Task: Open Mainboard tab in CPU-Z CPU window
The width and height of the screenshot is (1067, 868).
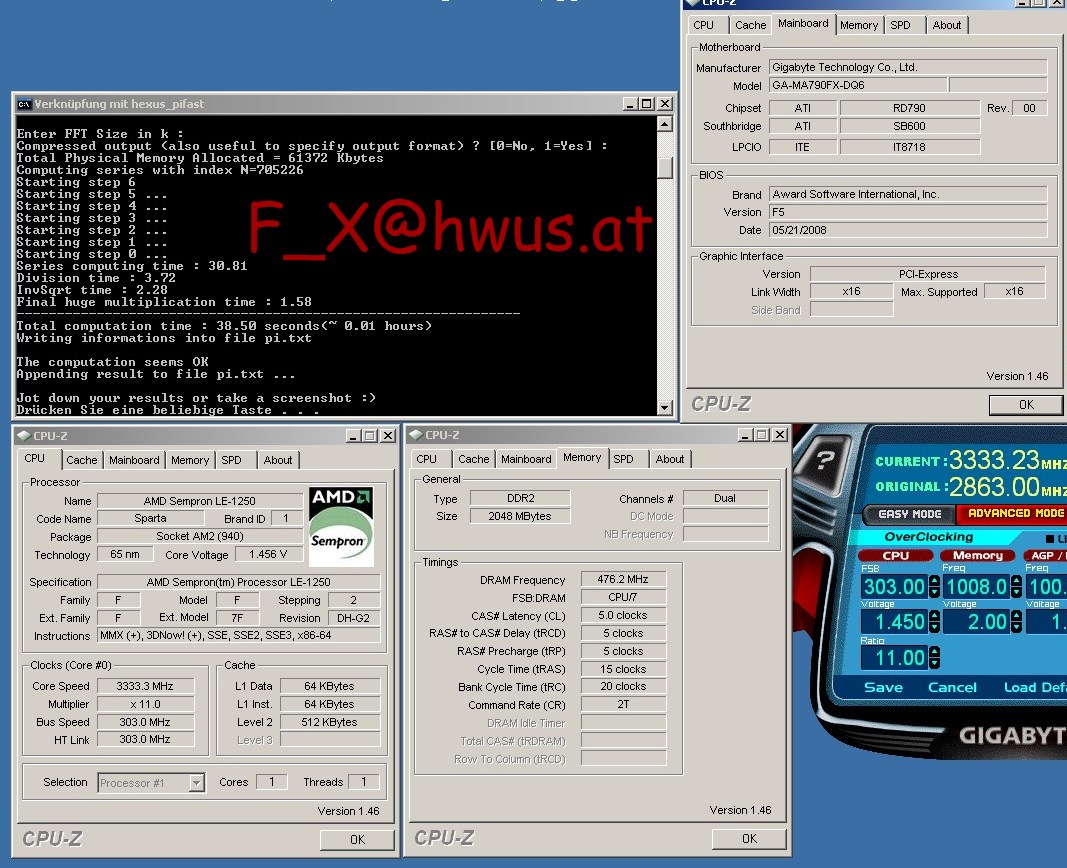Action: click(x=134, y=460)
